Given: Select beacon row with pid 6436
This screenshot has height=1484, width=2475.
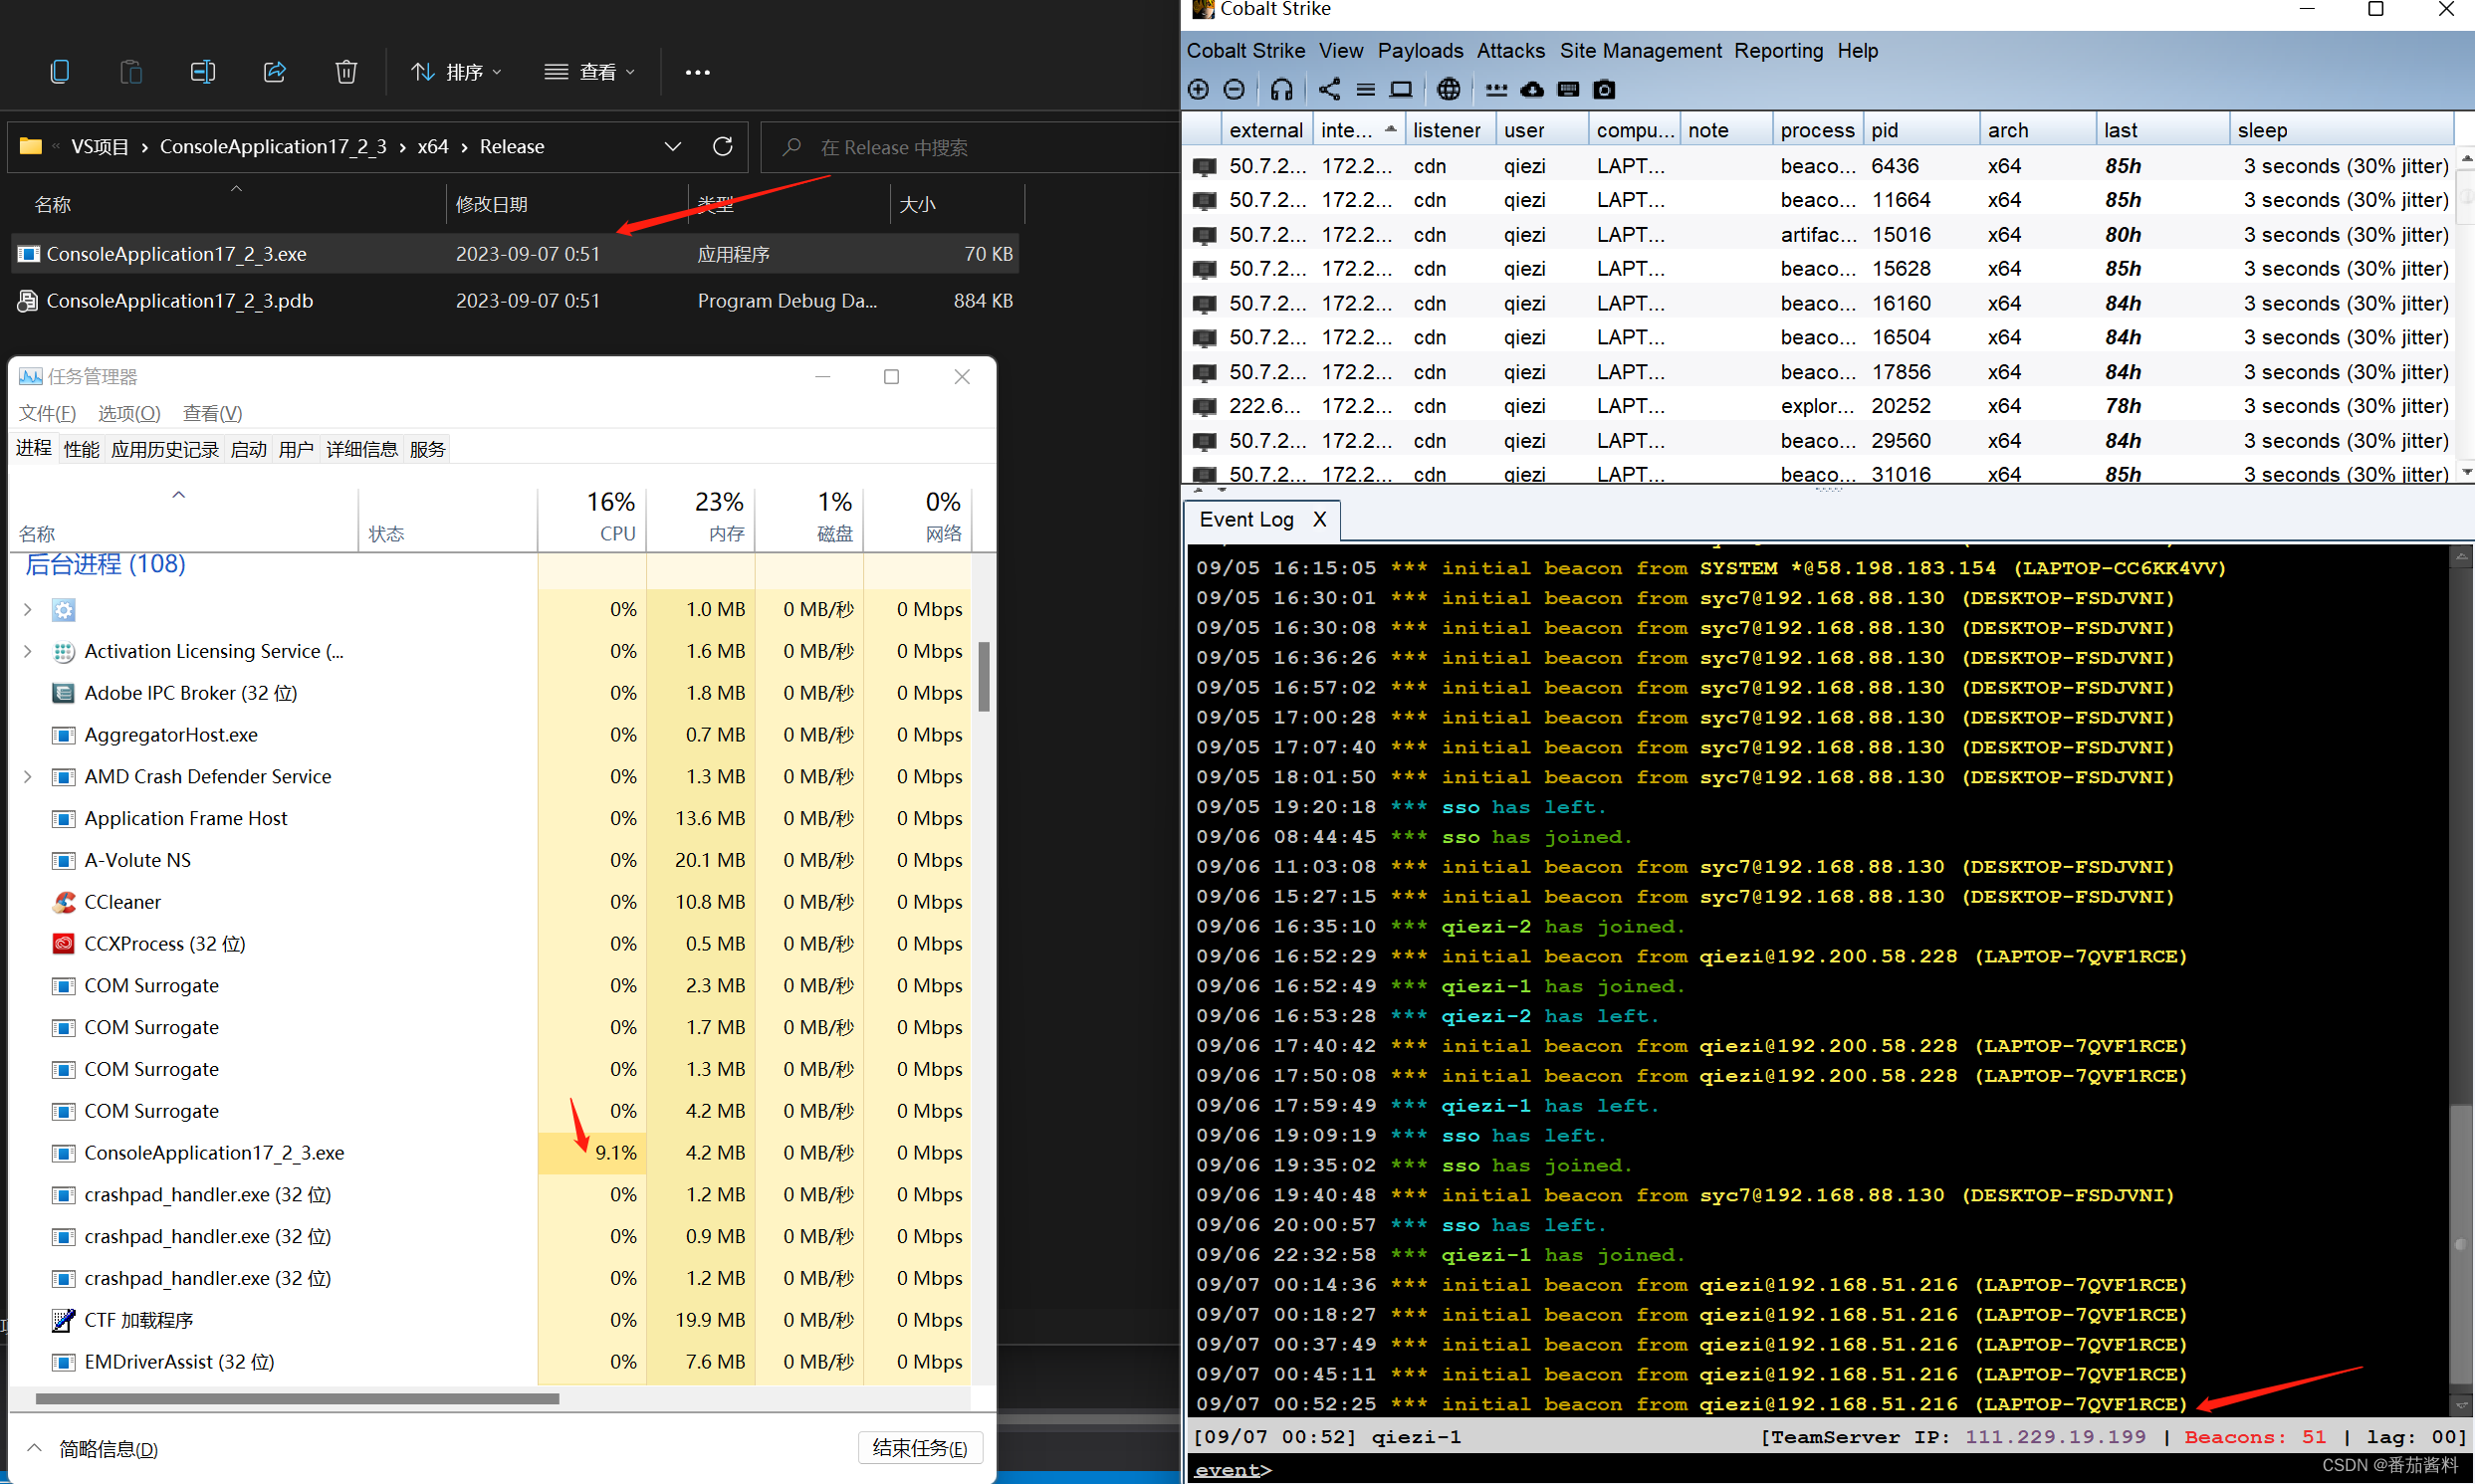Looking at the screenshot, I should click(1820, 166).
